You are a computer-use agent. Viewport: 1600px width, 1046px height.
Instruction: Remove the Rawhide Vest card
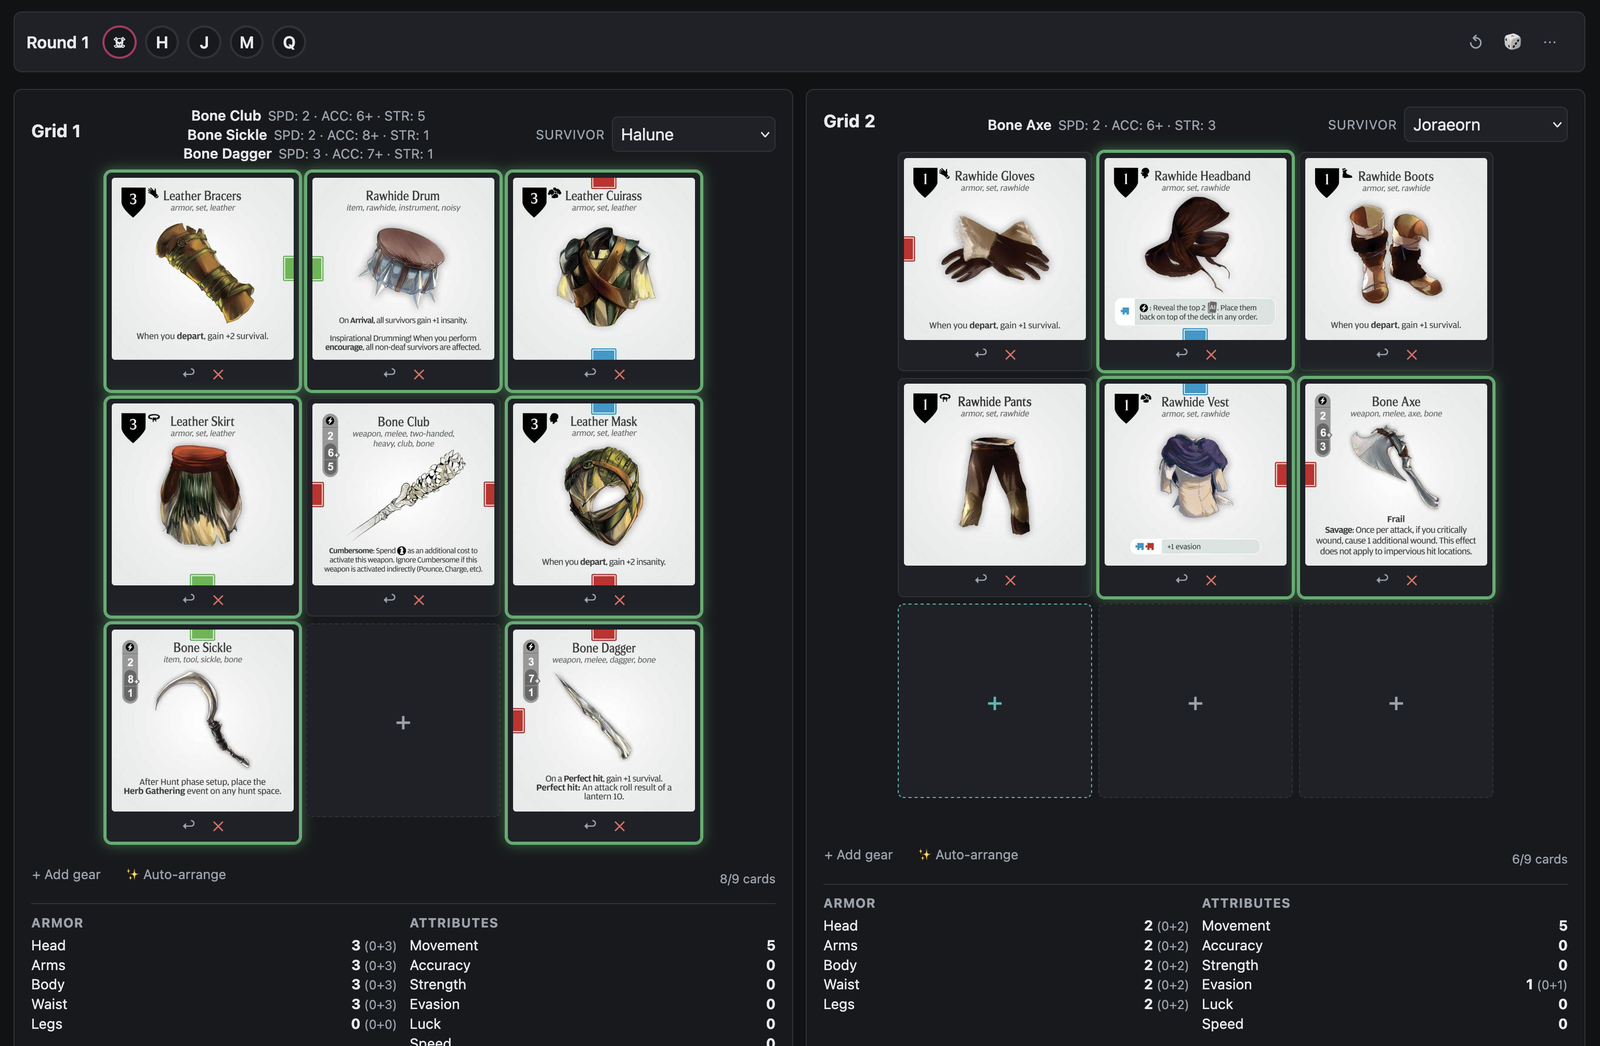coord(1211,580)
